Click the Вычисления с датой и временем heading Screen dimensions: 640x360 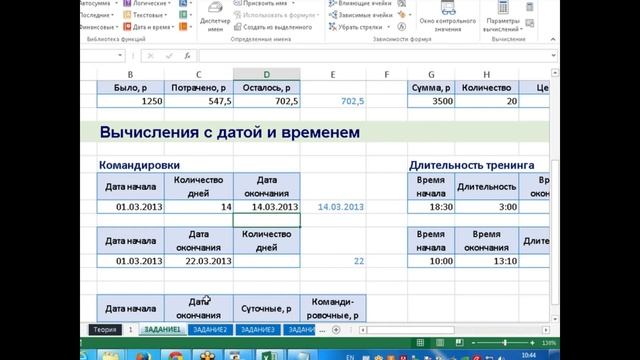(x=230, y=132)
